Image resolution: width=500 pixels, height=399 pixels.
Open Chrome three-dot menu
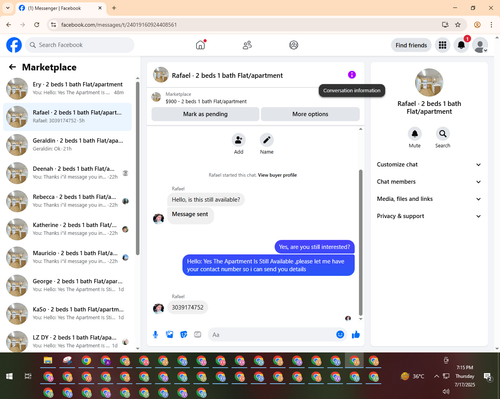coord(491,25)
